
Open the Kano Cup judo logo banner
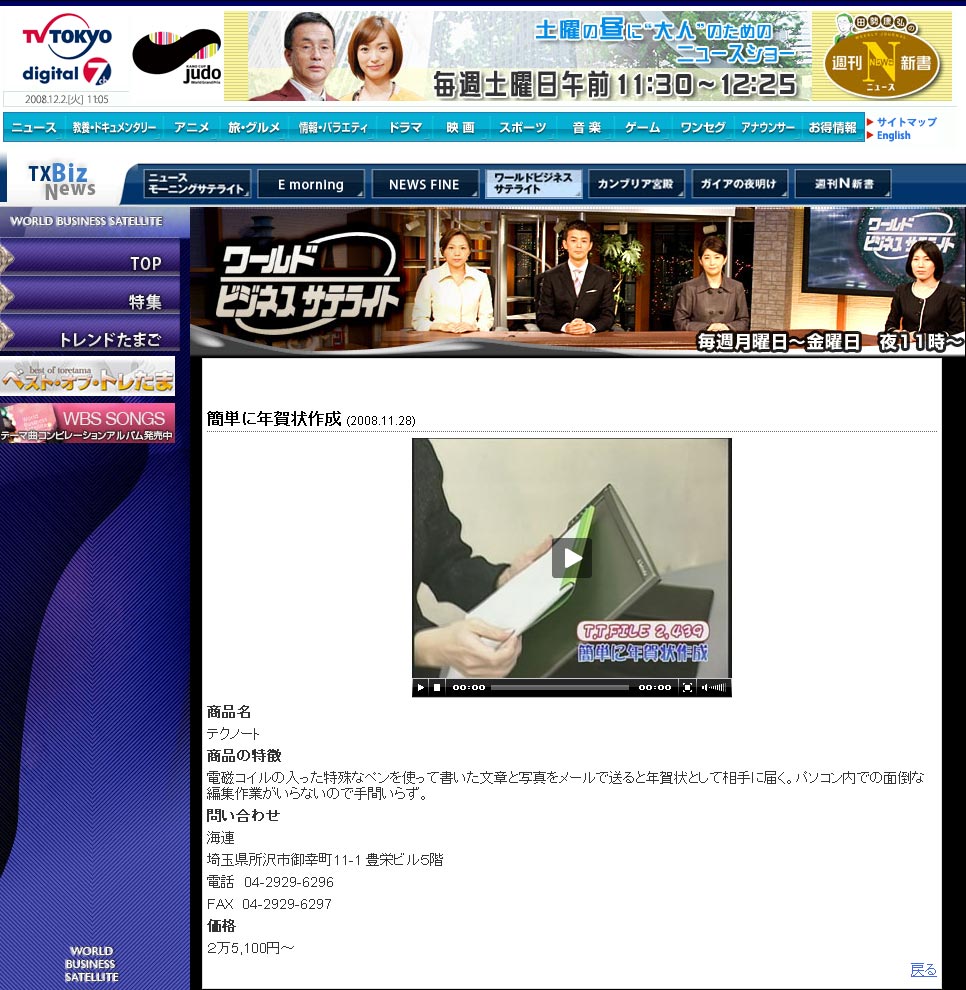(x=177, y=57)
